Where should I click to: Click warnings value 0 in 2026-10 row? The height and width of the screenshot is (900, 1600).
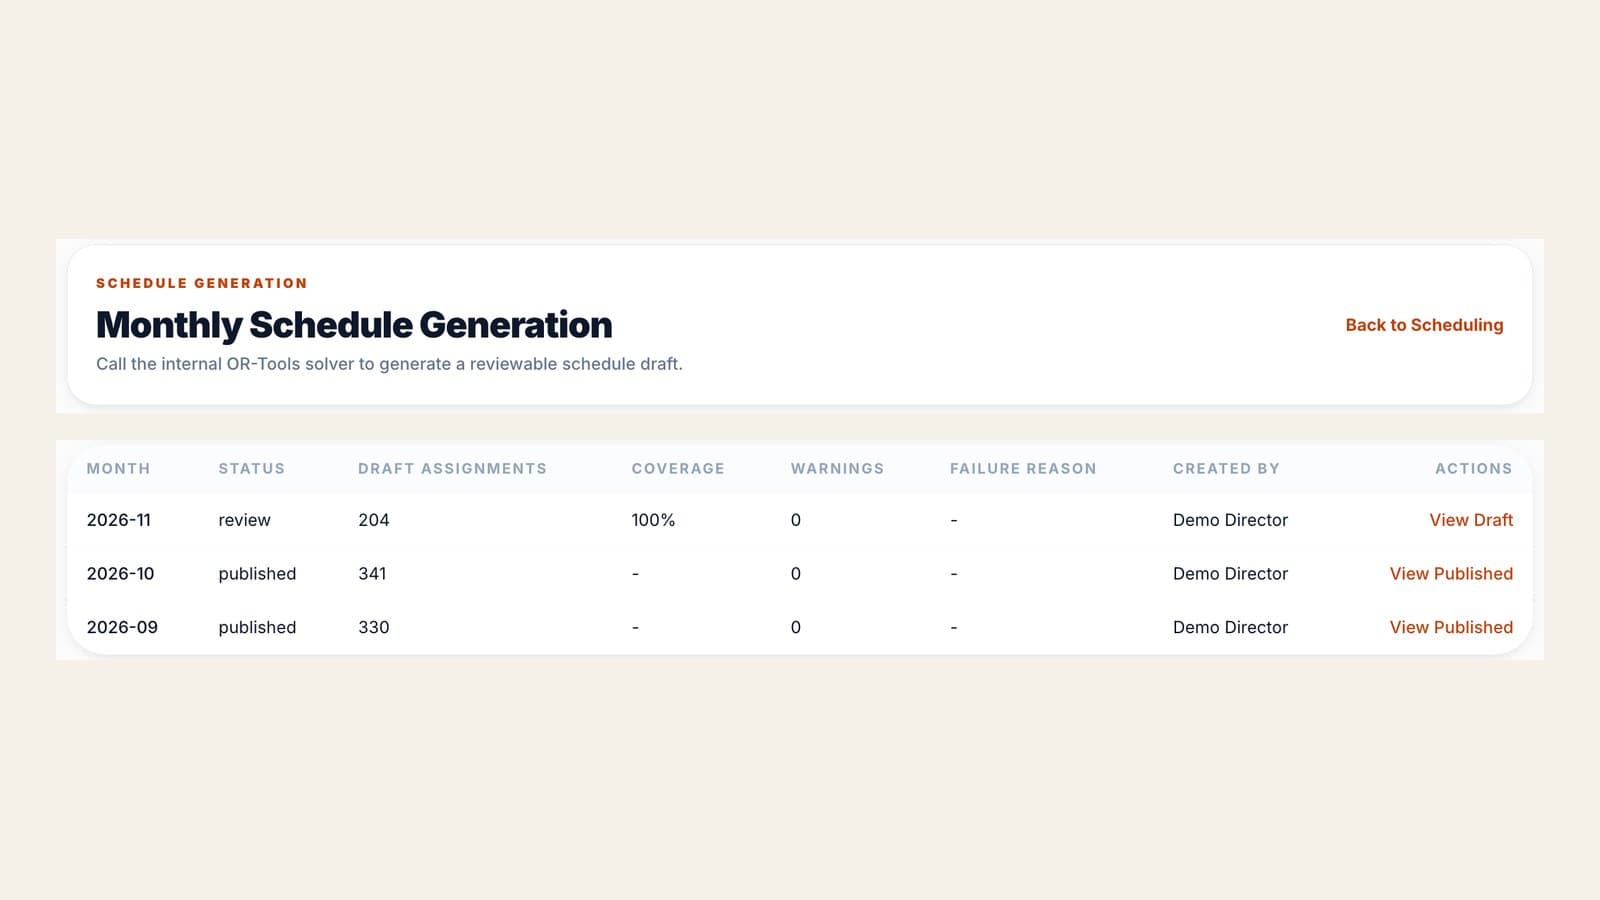click(x=796, y=574)
